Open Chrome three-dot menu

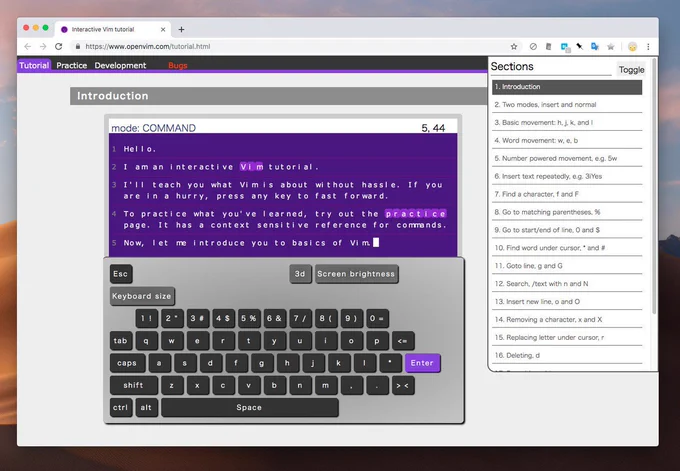tap(648, 46)
